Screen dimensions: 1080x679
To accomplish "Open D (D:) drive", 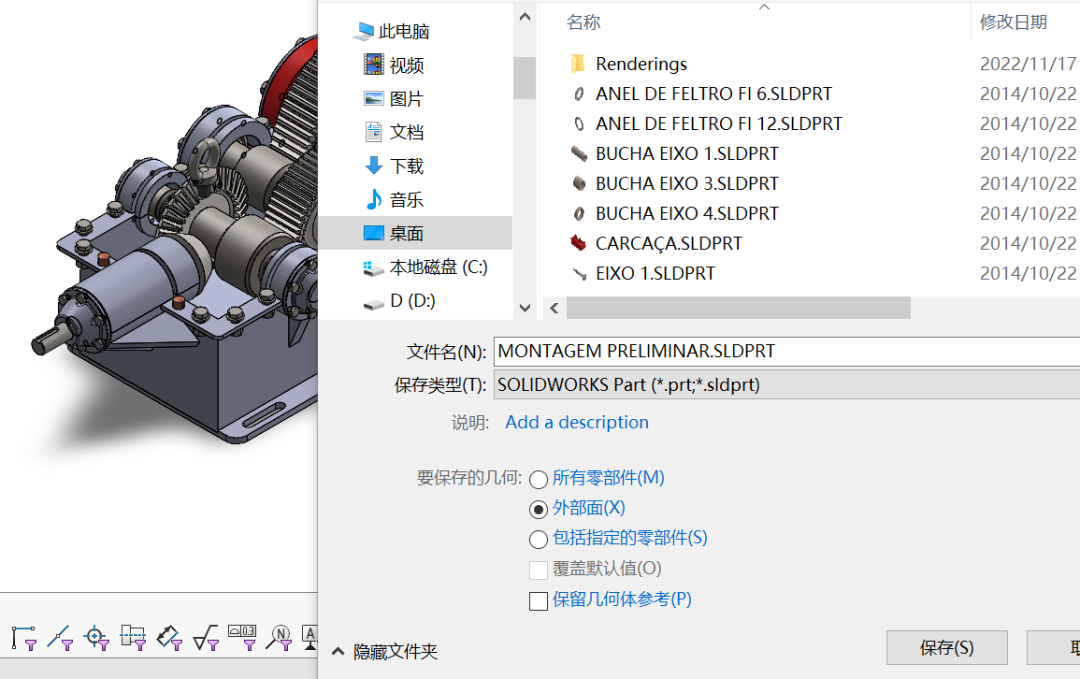I will pyautogui.click(x=399, y=300).
